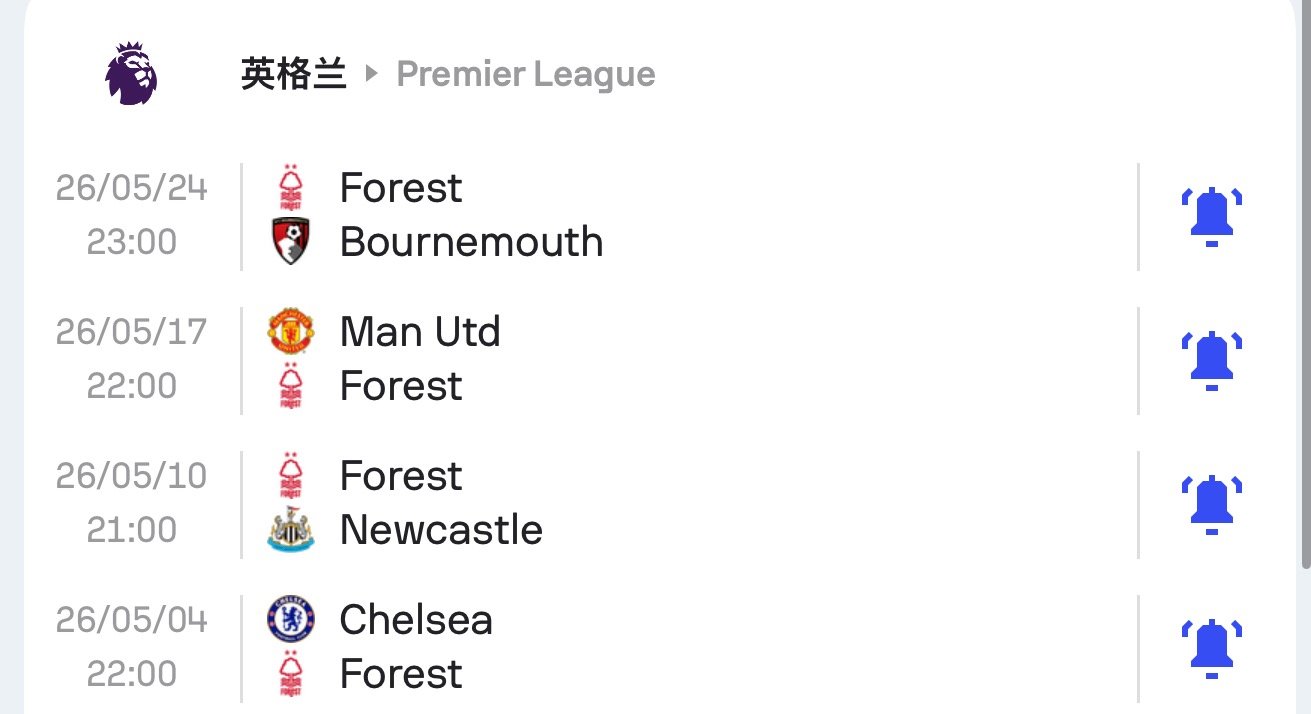Click Forest crest in the Chelsea match

291,674
